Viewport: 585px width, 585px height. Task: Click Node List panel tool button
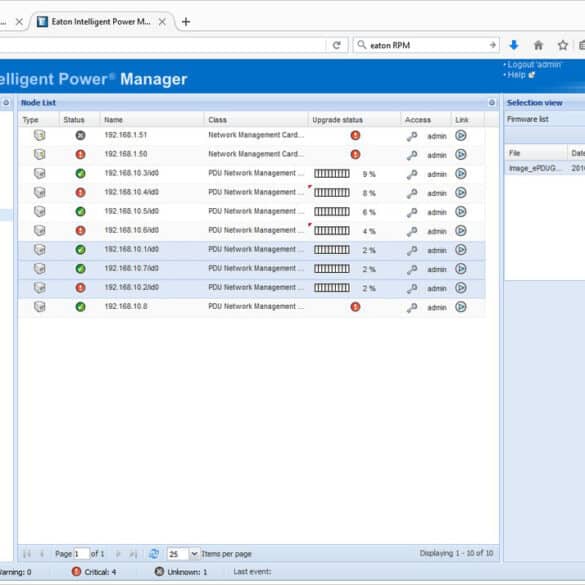pyautogui.click(x=492, y=102)
